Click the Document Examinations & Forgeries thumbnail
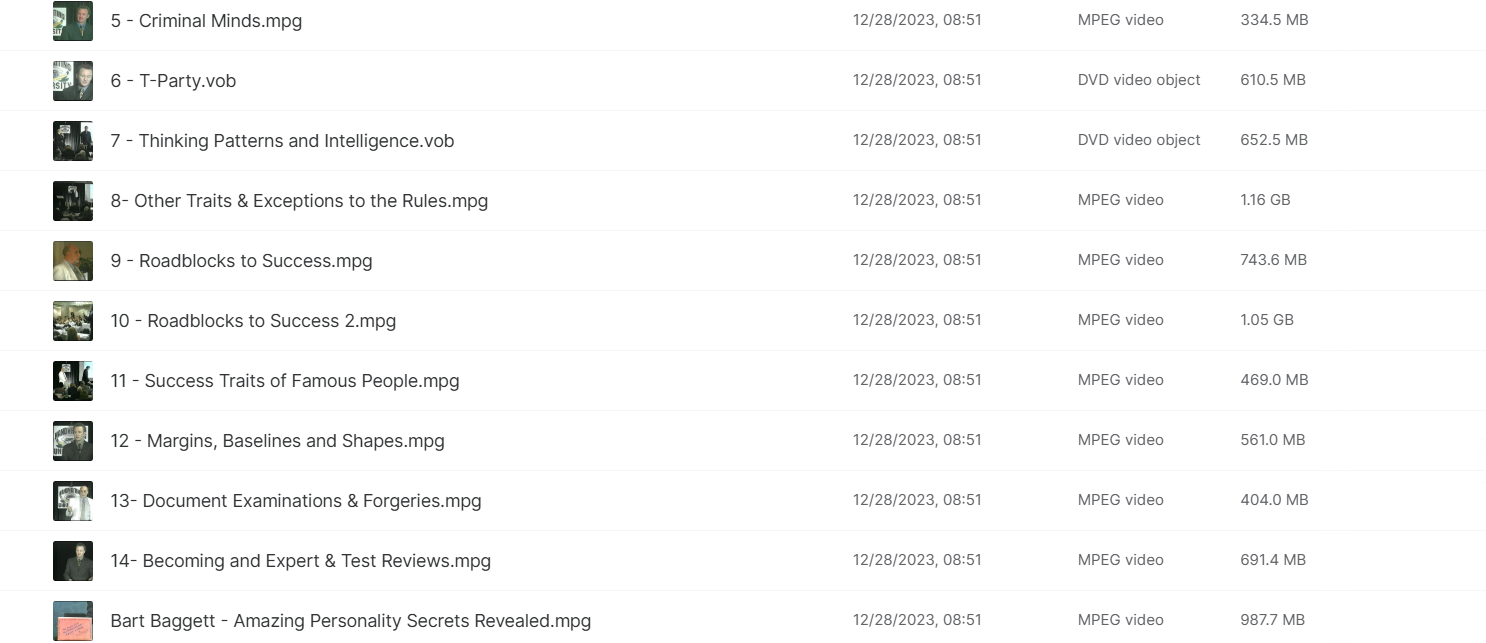The width and height of the screenshot is (1486, 643). coord(73,501)
